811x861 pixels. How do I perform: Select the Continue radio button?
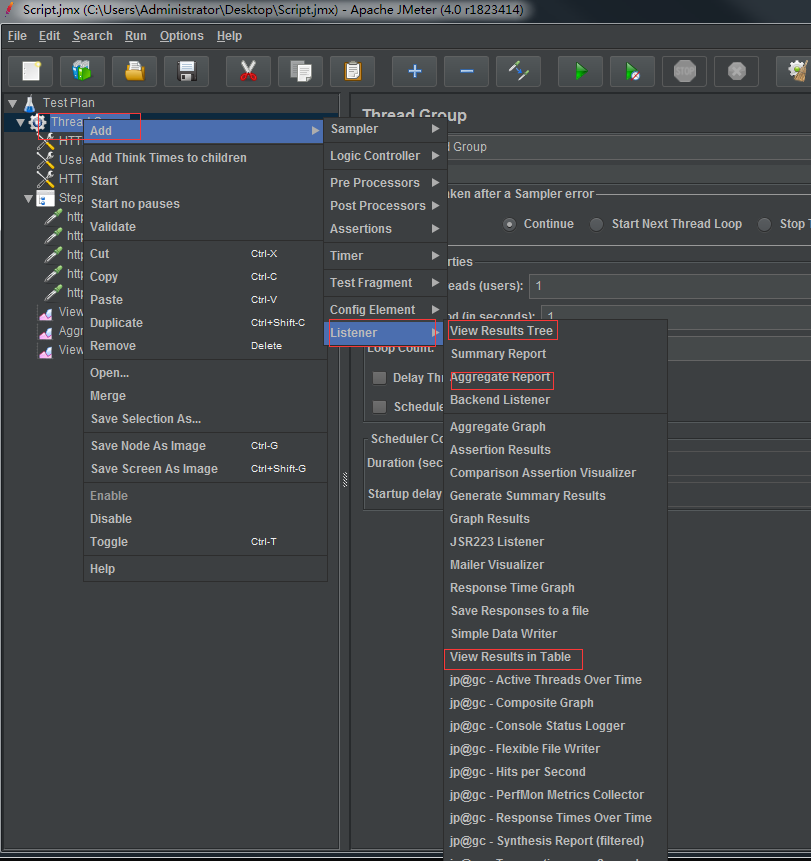pyautogui.click(x=509, y=224)
